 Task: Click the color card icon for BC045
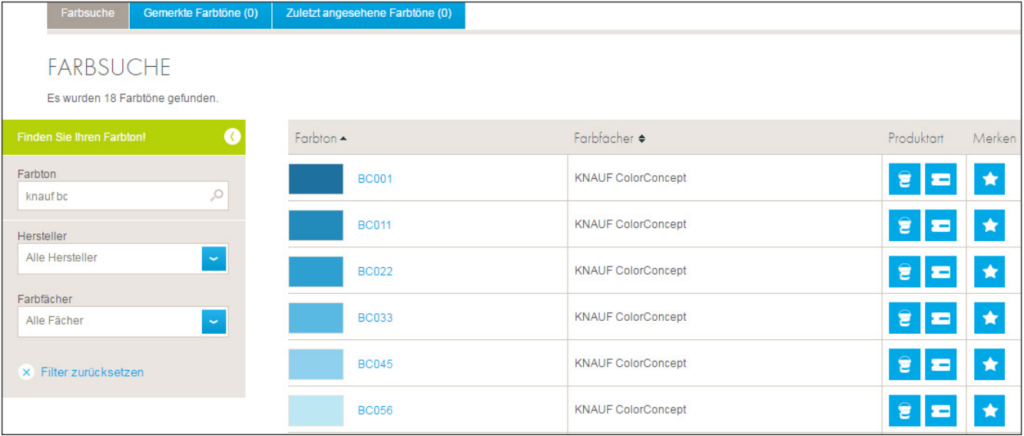click(941, 364)
